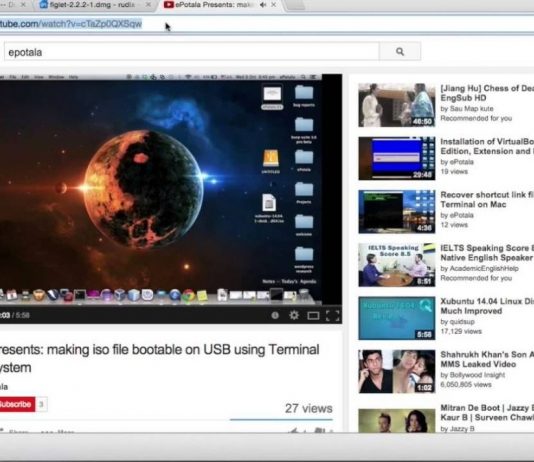534x462 pixels.
Task: Subscribe to the ePotala channel
Action: [x=17, y=404]
